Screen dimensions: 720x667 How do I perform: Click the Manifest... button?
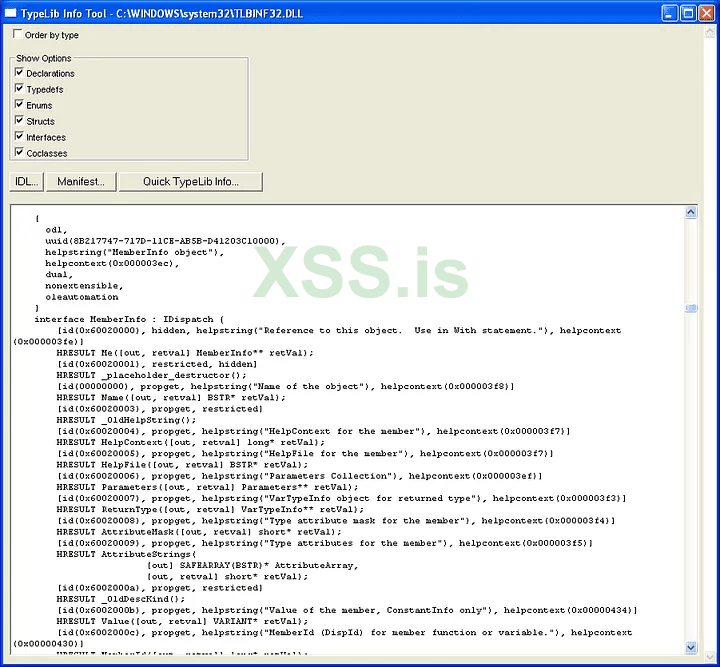click(x=81, y=182)
